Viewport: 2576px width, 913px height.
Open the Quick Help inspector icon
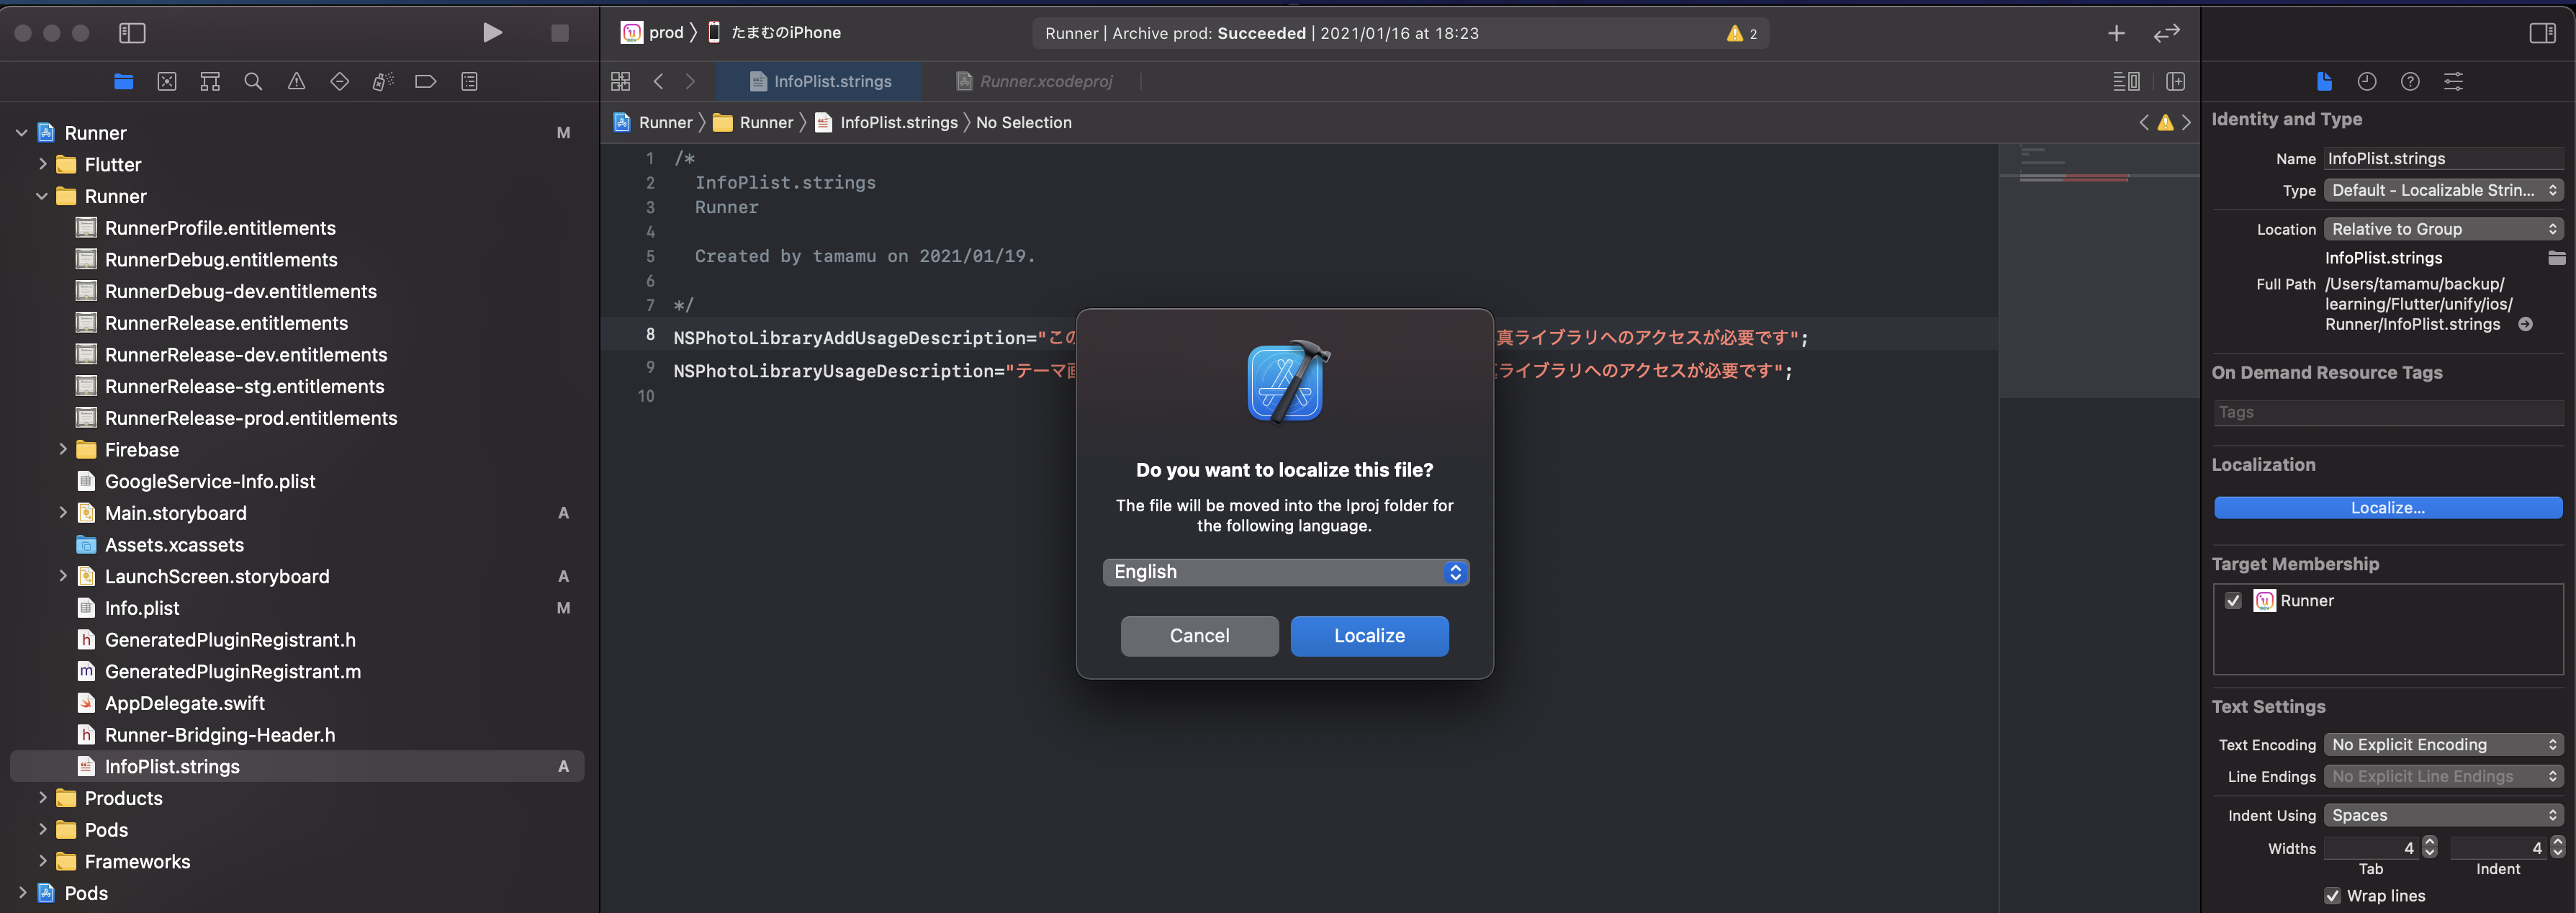pos(2409,82)
